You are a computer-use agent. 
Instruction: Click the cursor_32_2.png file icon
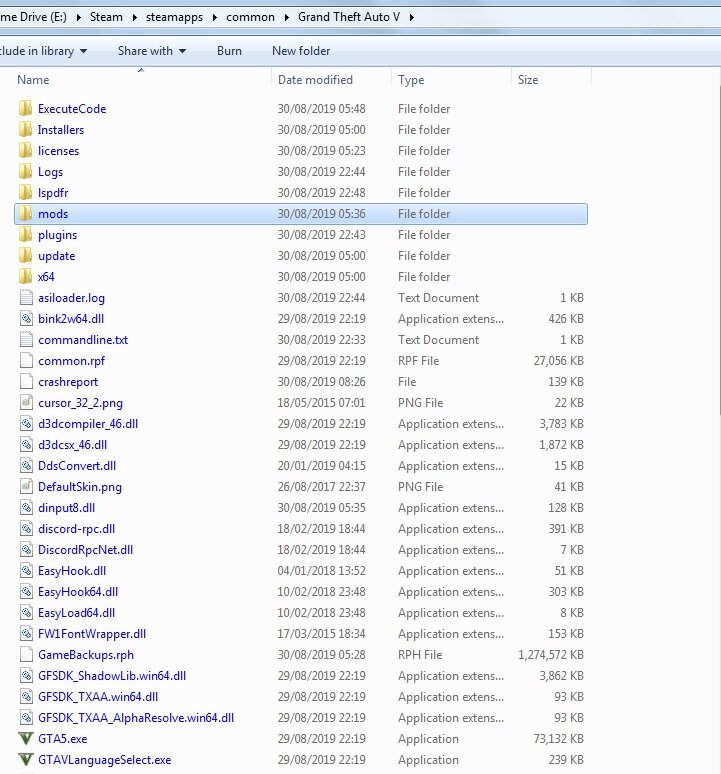pos(26,403)
